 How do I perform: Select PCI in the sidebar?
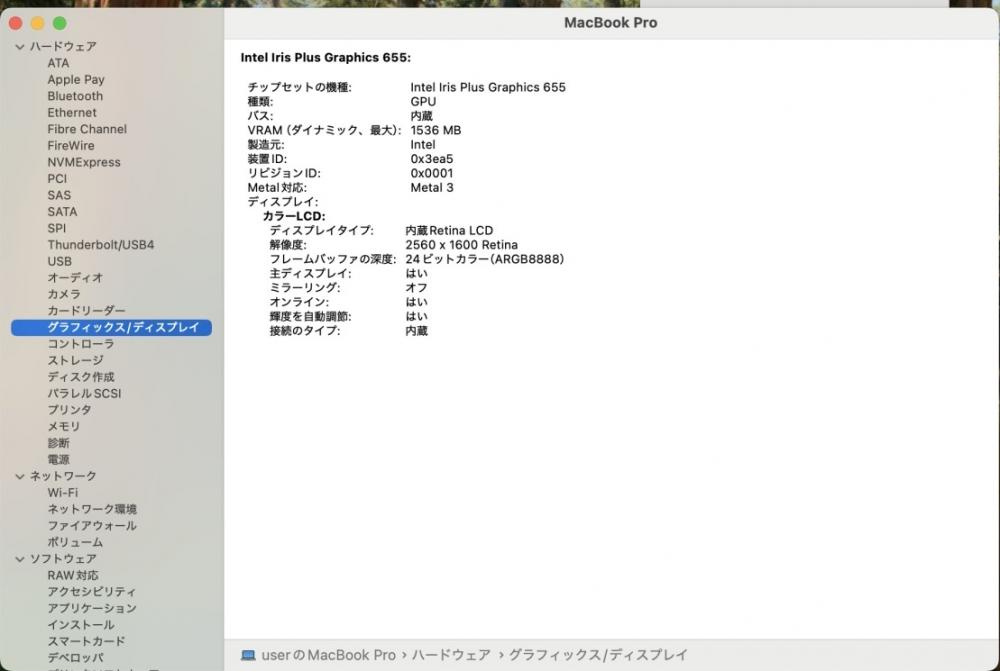click(57, 179)
